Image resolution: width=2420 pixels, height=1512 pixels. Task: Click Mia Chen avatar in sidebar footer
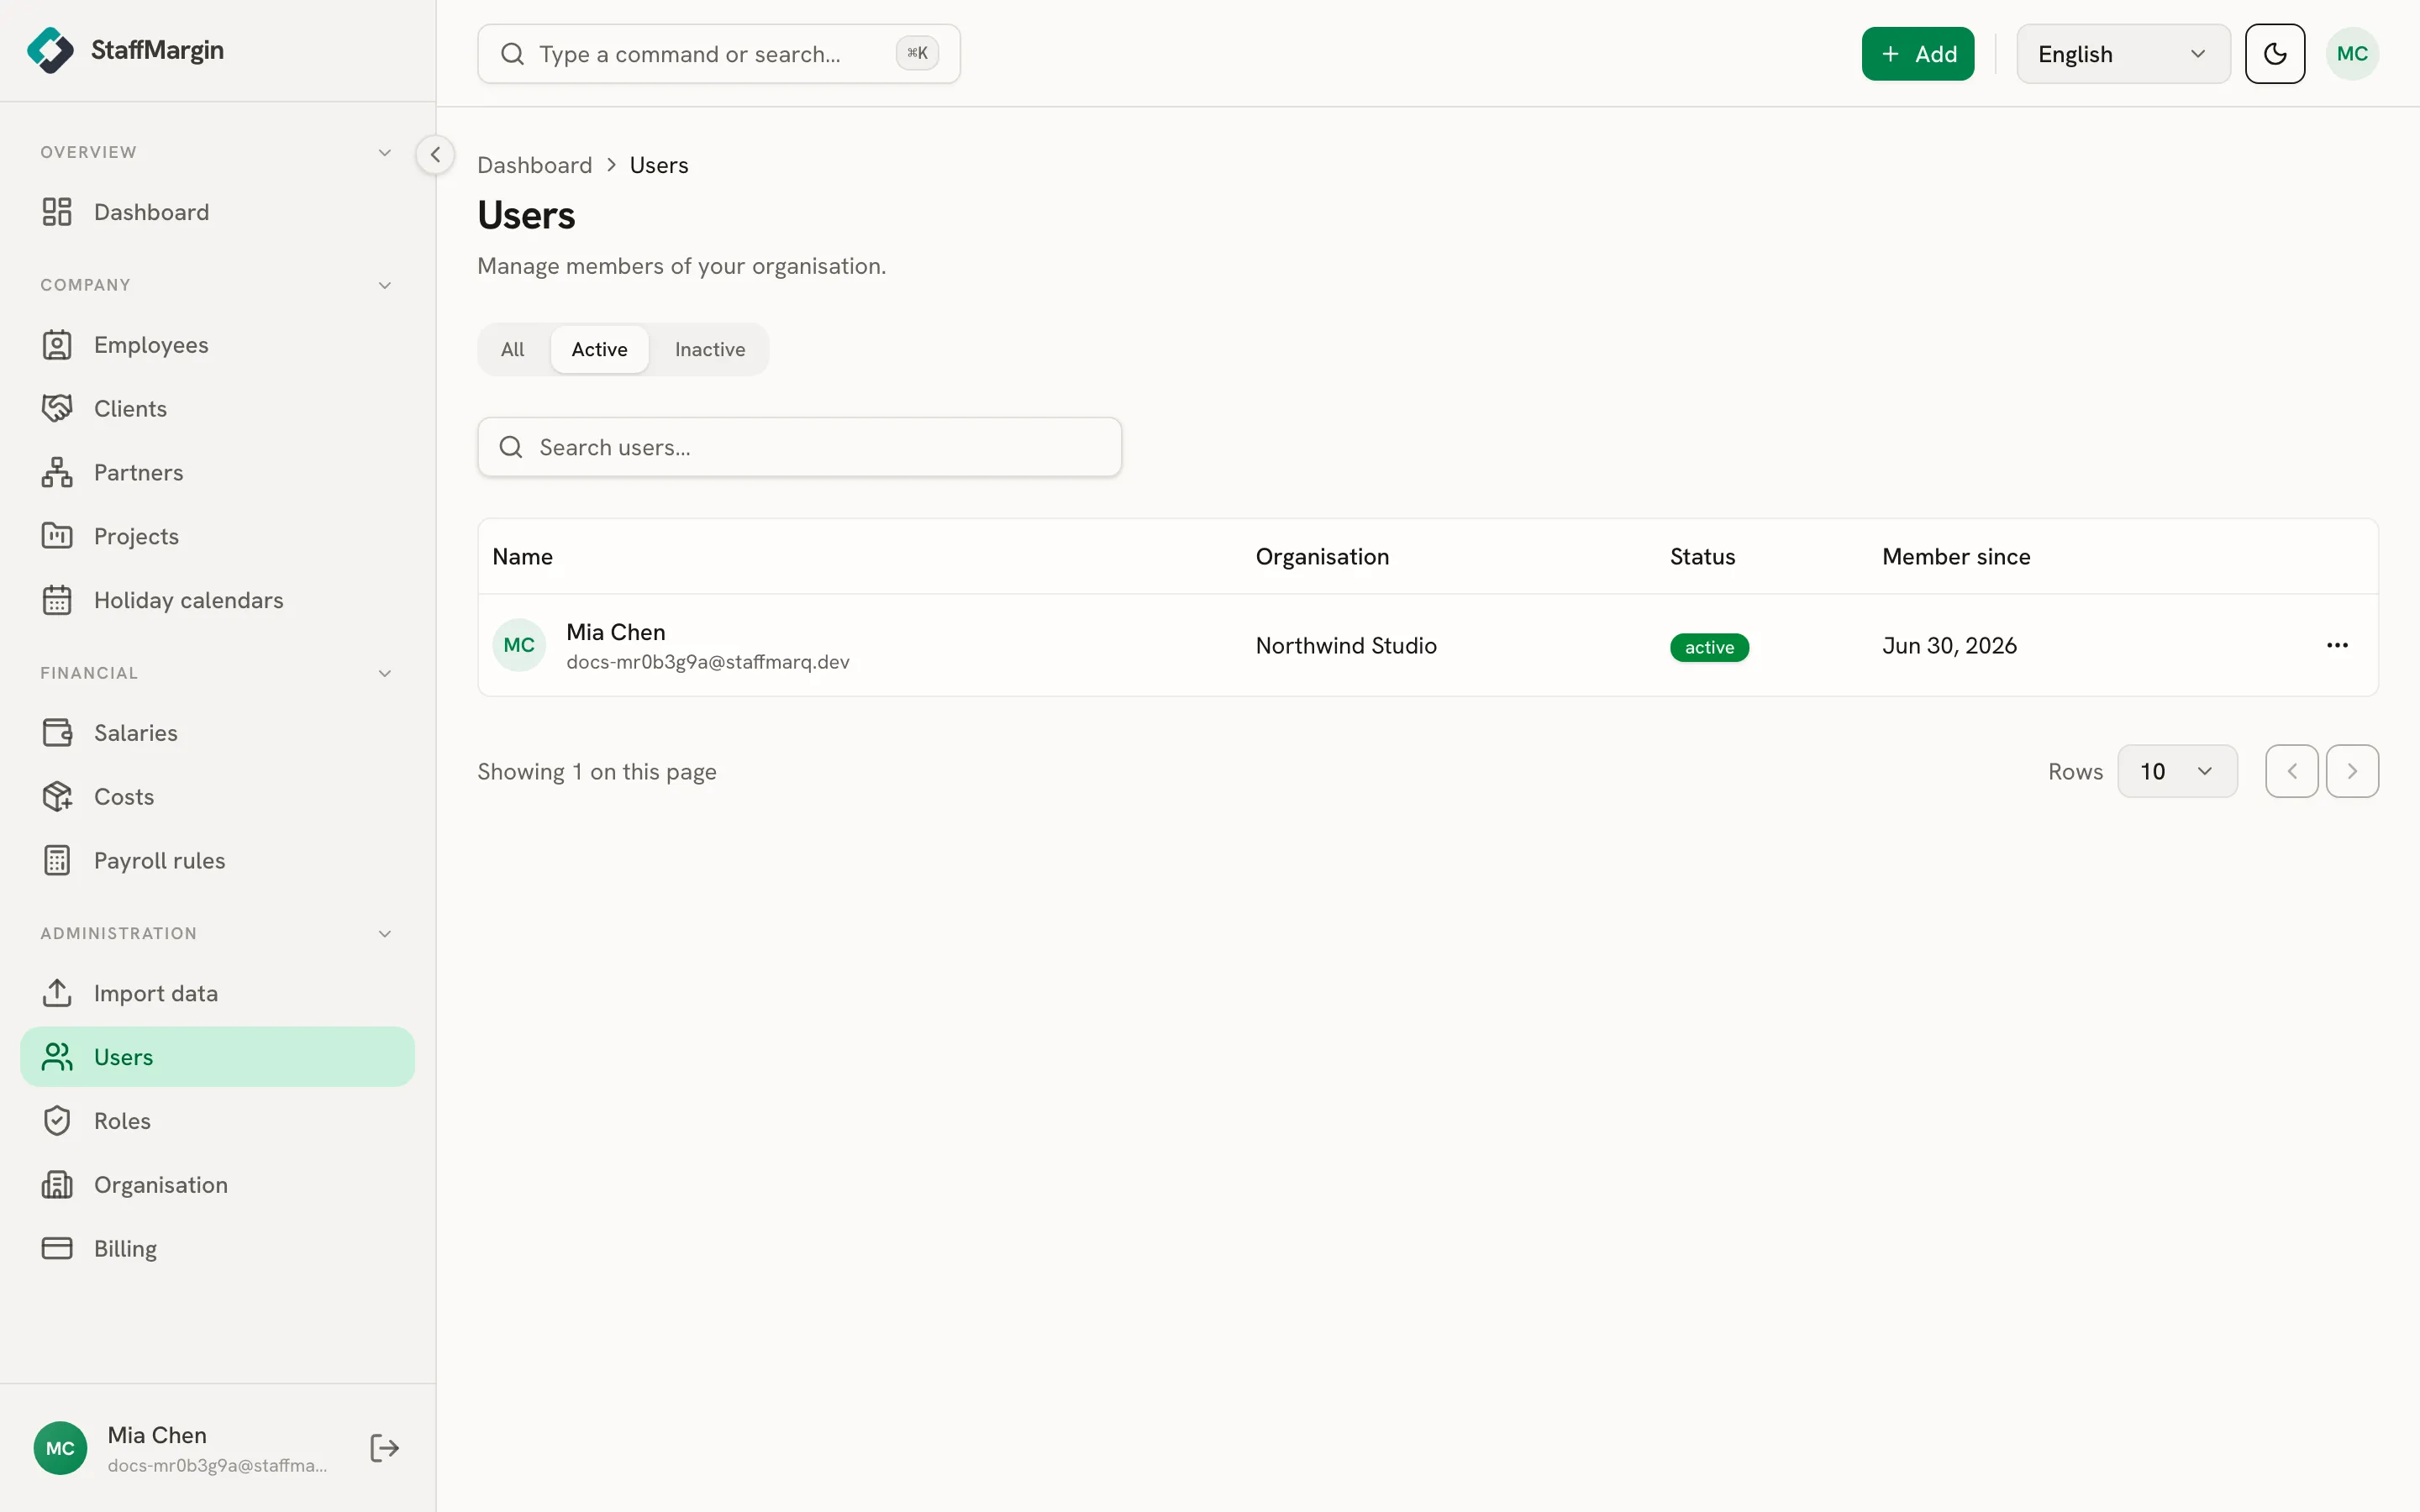60,1448
